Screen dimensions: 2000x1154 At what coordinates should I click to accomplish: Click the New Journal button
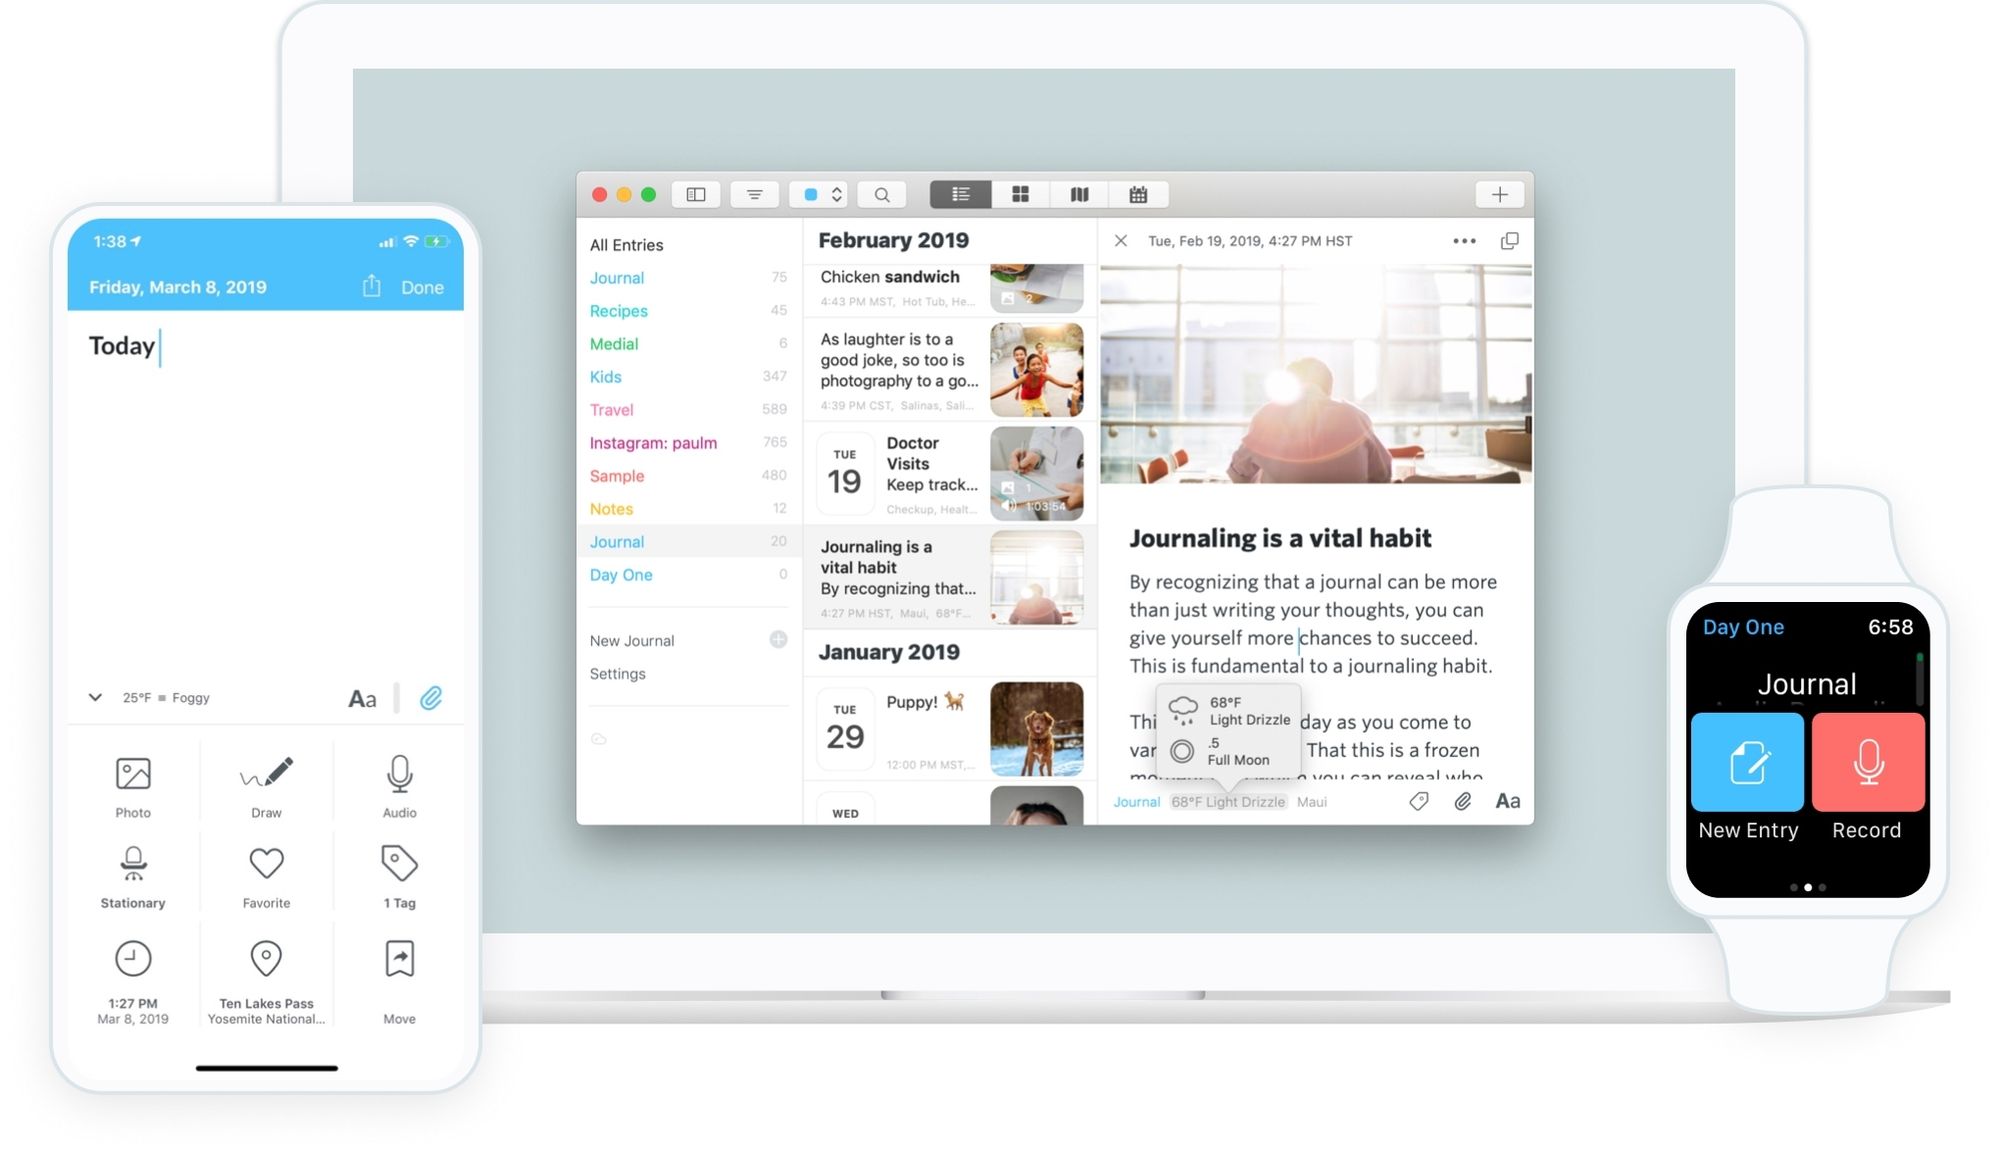coord(630,640)
